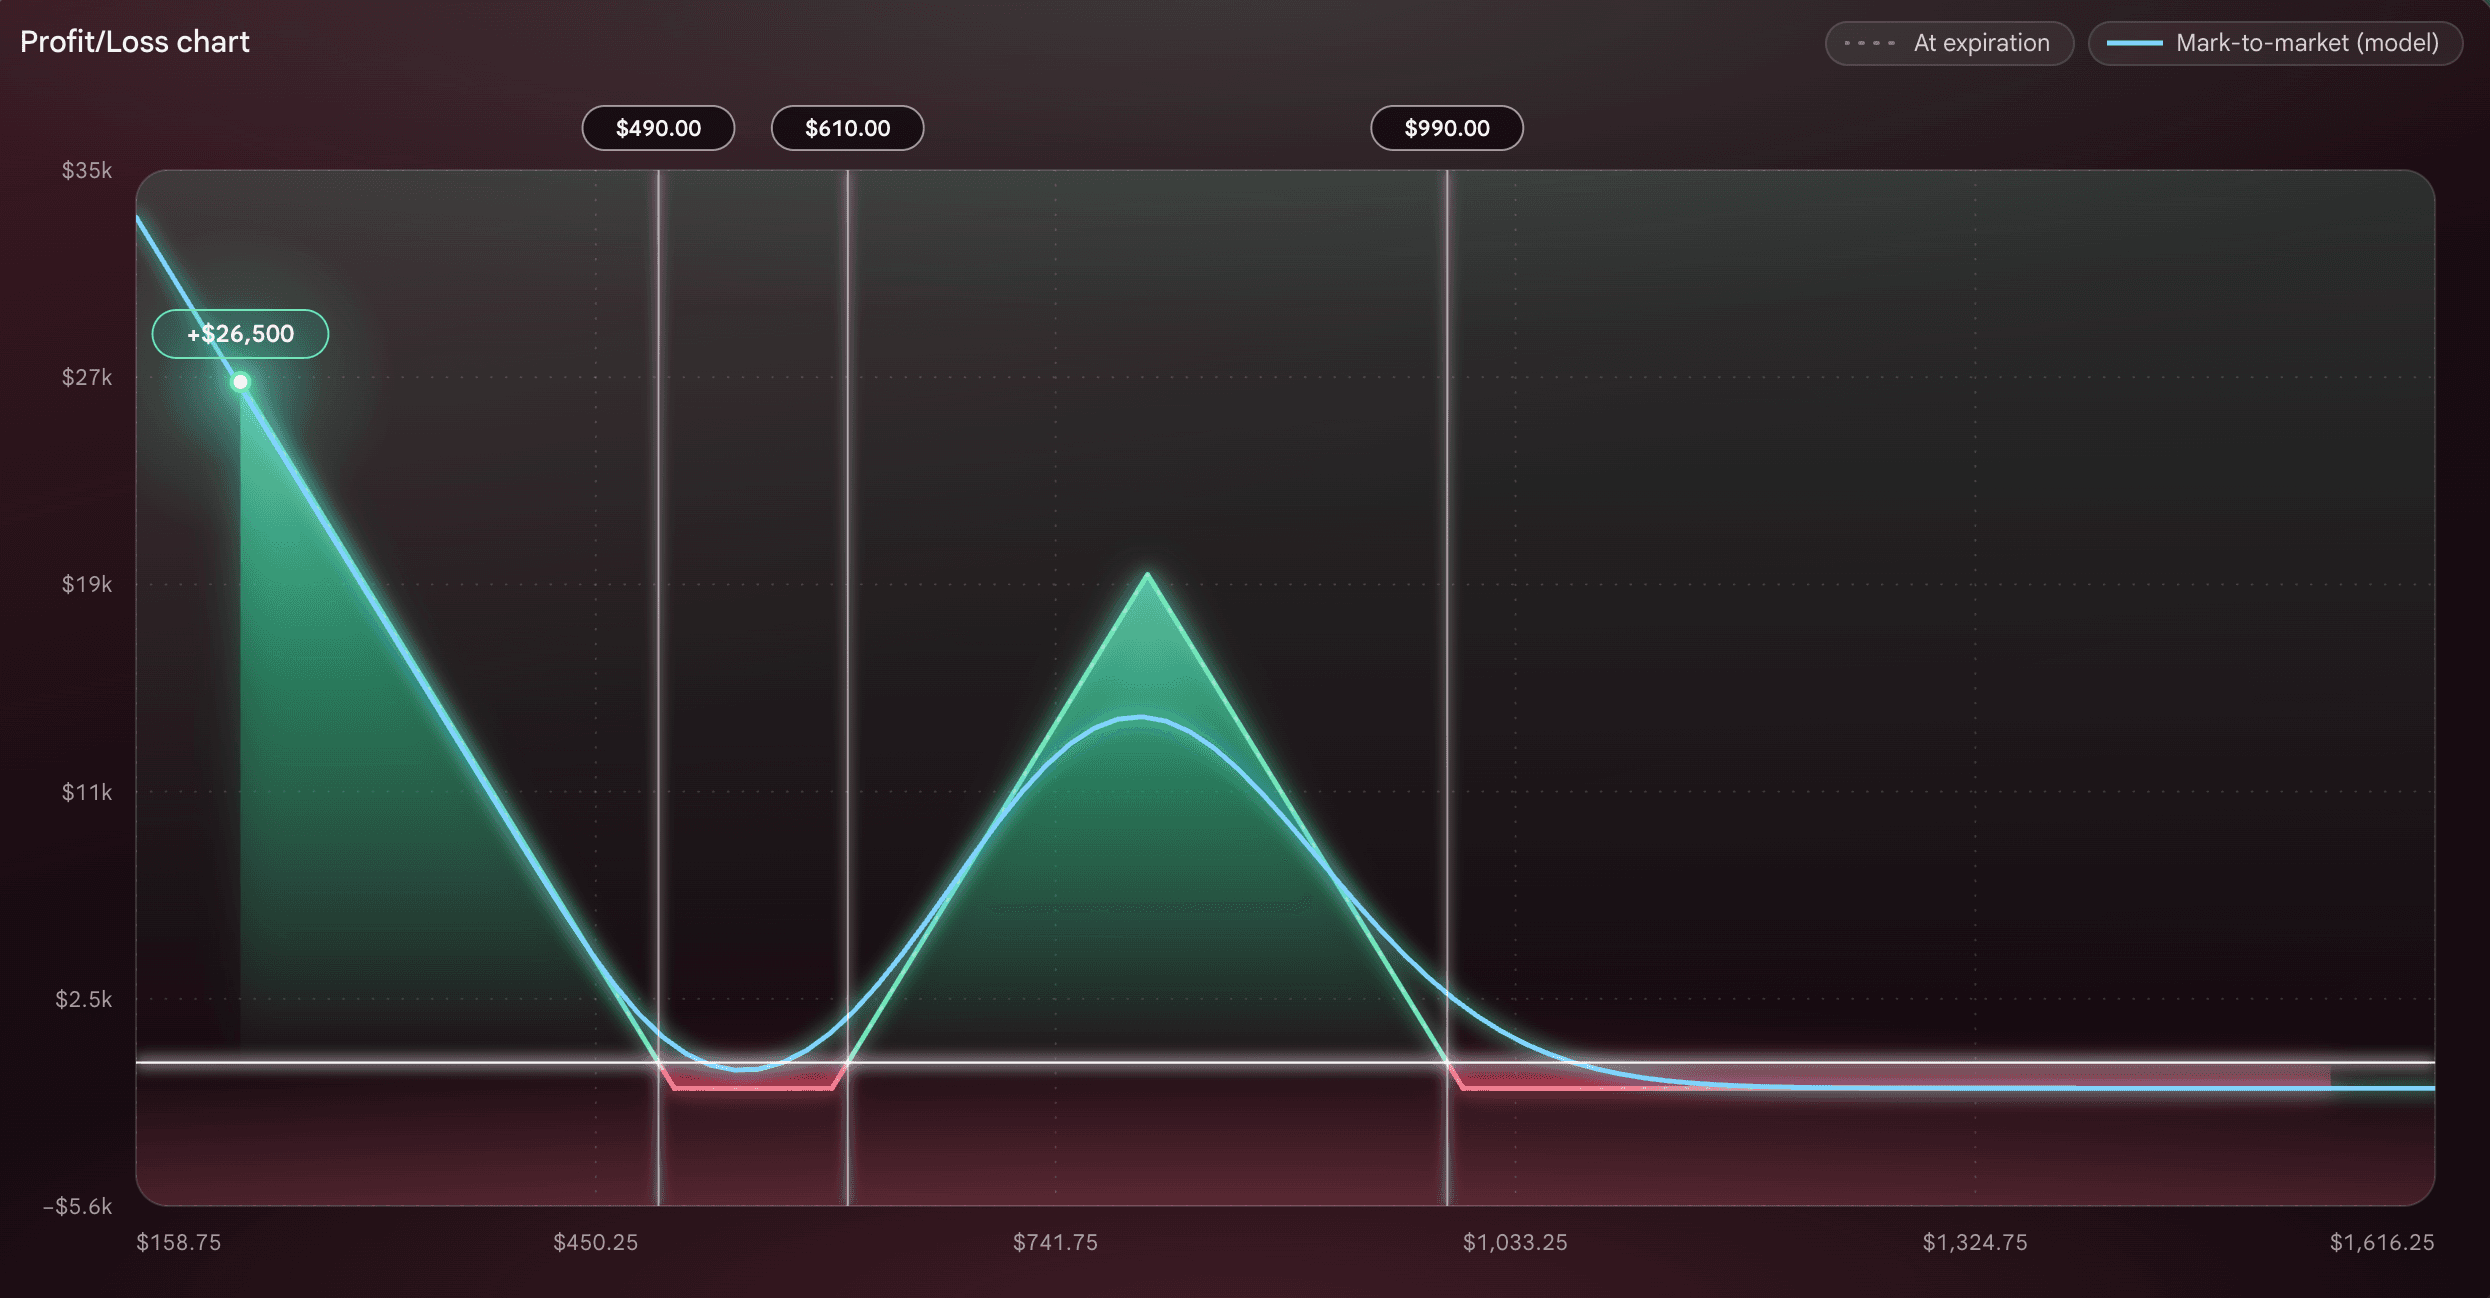The height and width of the screenshot is (1298, 2490).
Task: Click the $35k y-axis label
Action: coord(87,170)
